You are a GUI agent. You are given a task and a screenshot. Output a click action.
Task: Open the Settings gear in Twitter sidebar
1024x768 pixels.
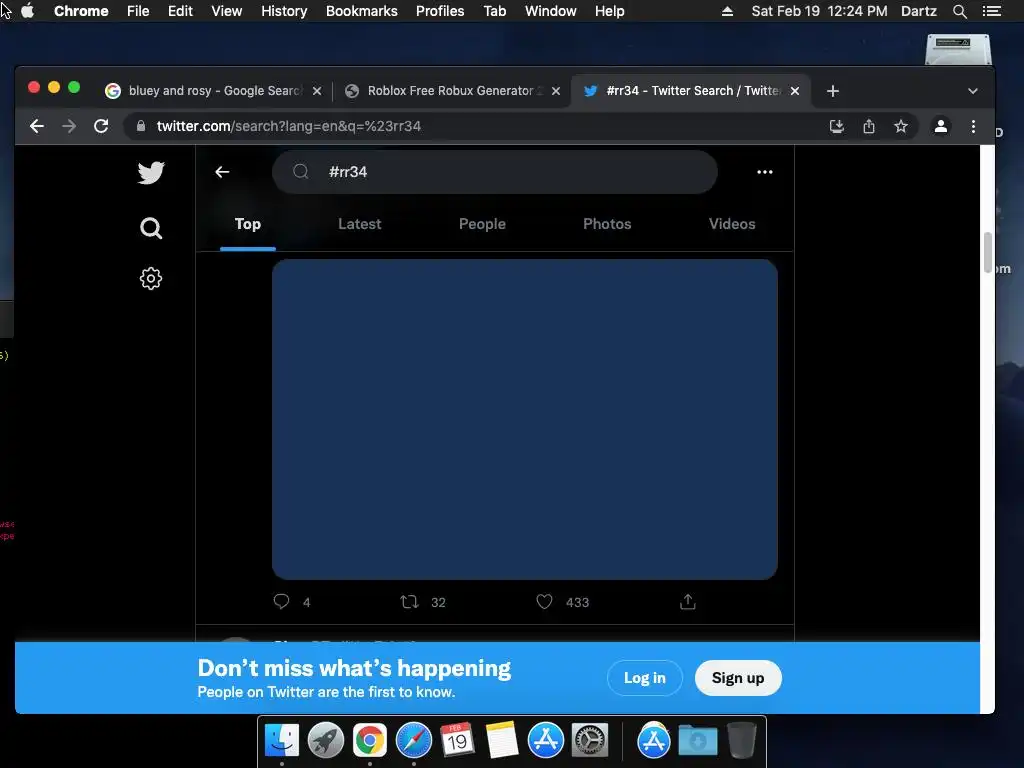coord(151,279)
